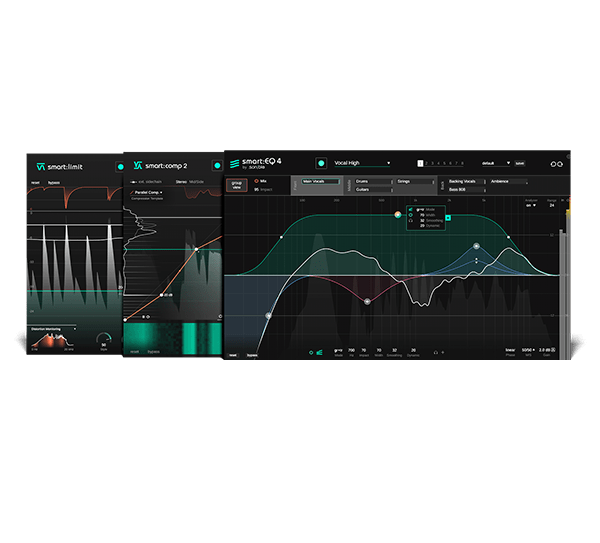Click the 700 Hz frequency value
This screenshot has width=600, height=543.
click(351, 350)
